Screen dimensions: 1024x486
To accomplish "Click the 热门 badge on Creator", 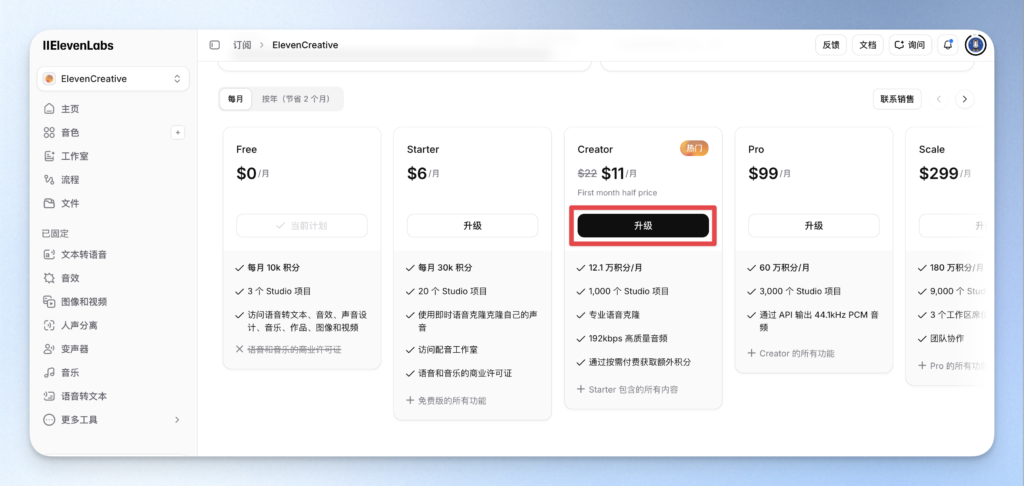I will [x=694, y=148].
